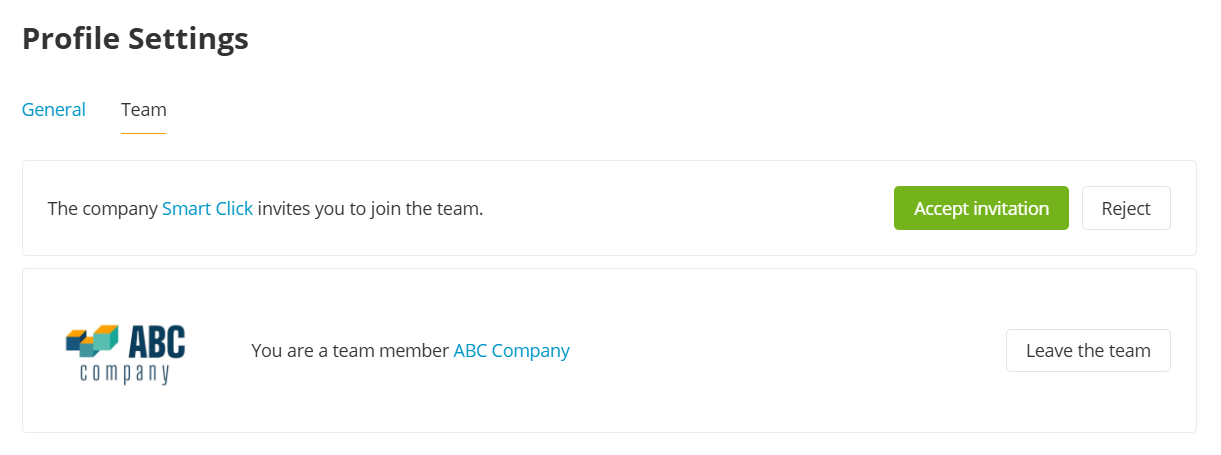Select the Team tab

pyautogui.click(x=143, y=110)
